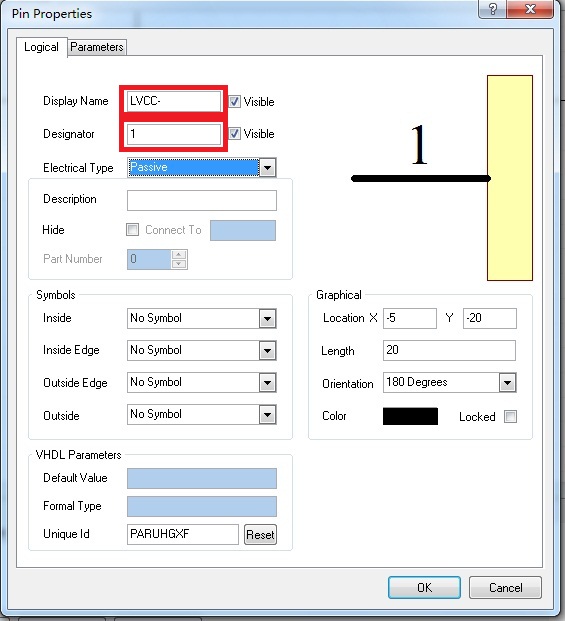The width and height of the screenshot is (565, 621).
Task: Reset the Unique Id
Action: pyautogui.click(x=260, y=535)
